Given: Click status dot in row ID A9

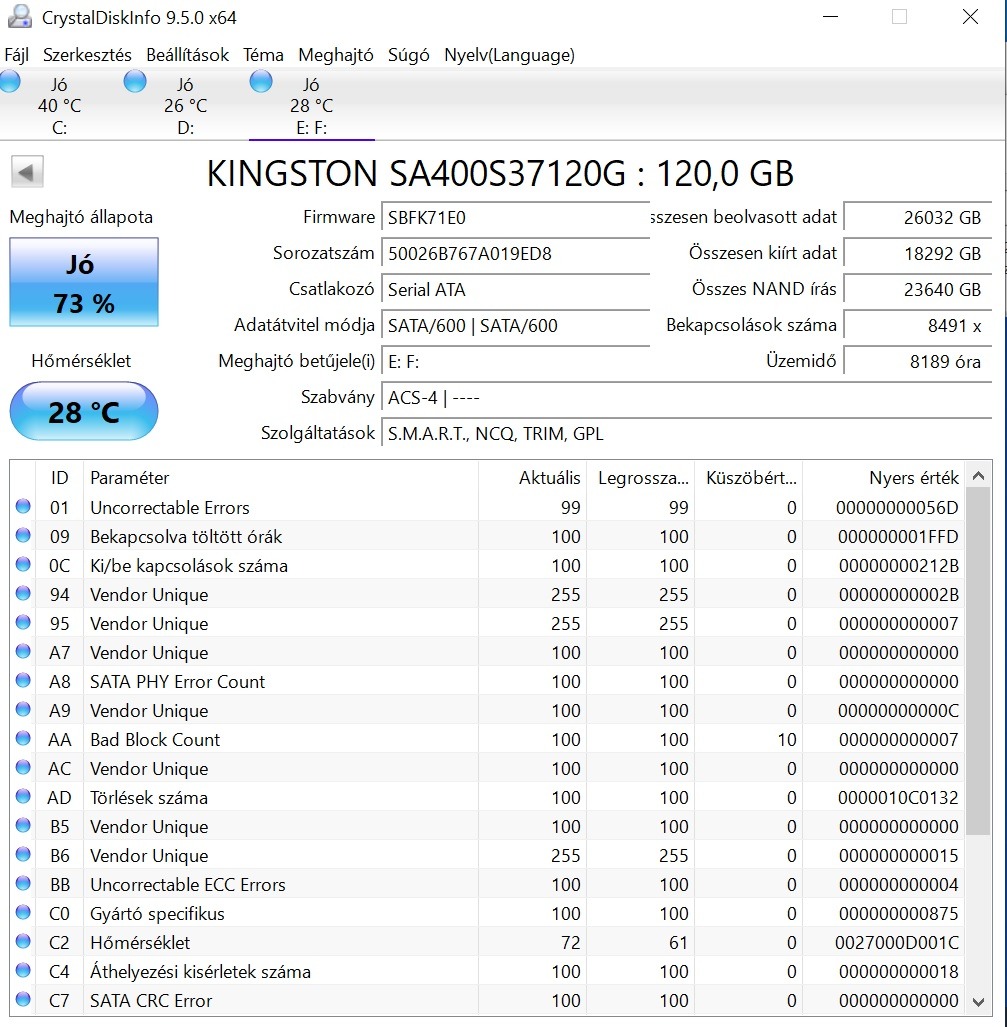Looking at the screenshot, I should (23, 709).
